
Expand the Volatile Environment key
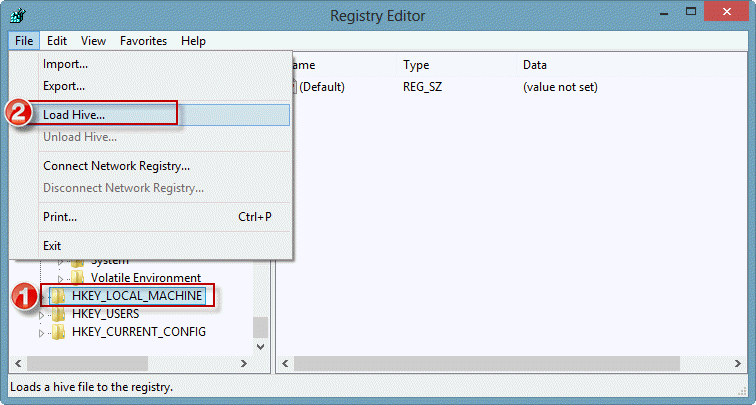click(61, 278)
